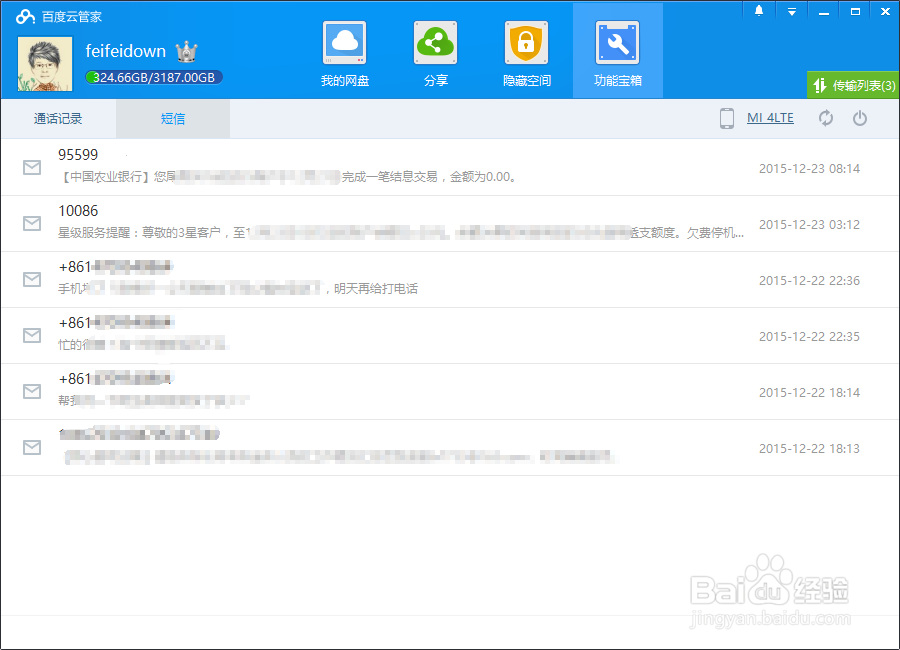This screenshot has width=900, height=650.
Task: Open the 分享 share icon
Action: (x=436, y=43)
